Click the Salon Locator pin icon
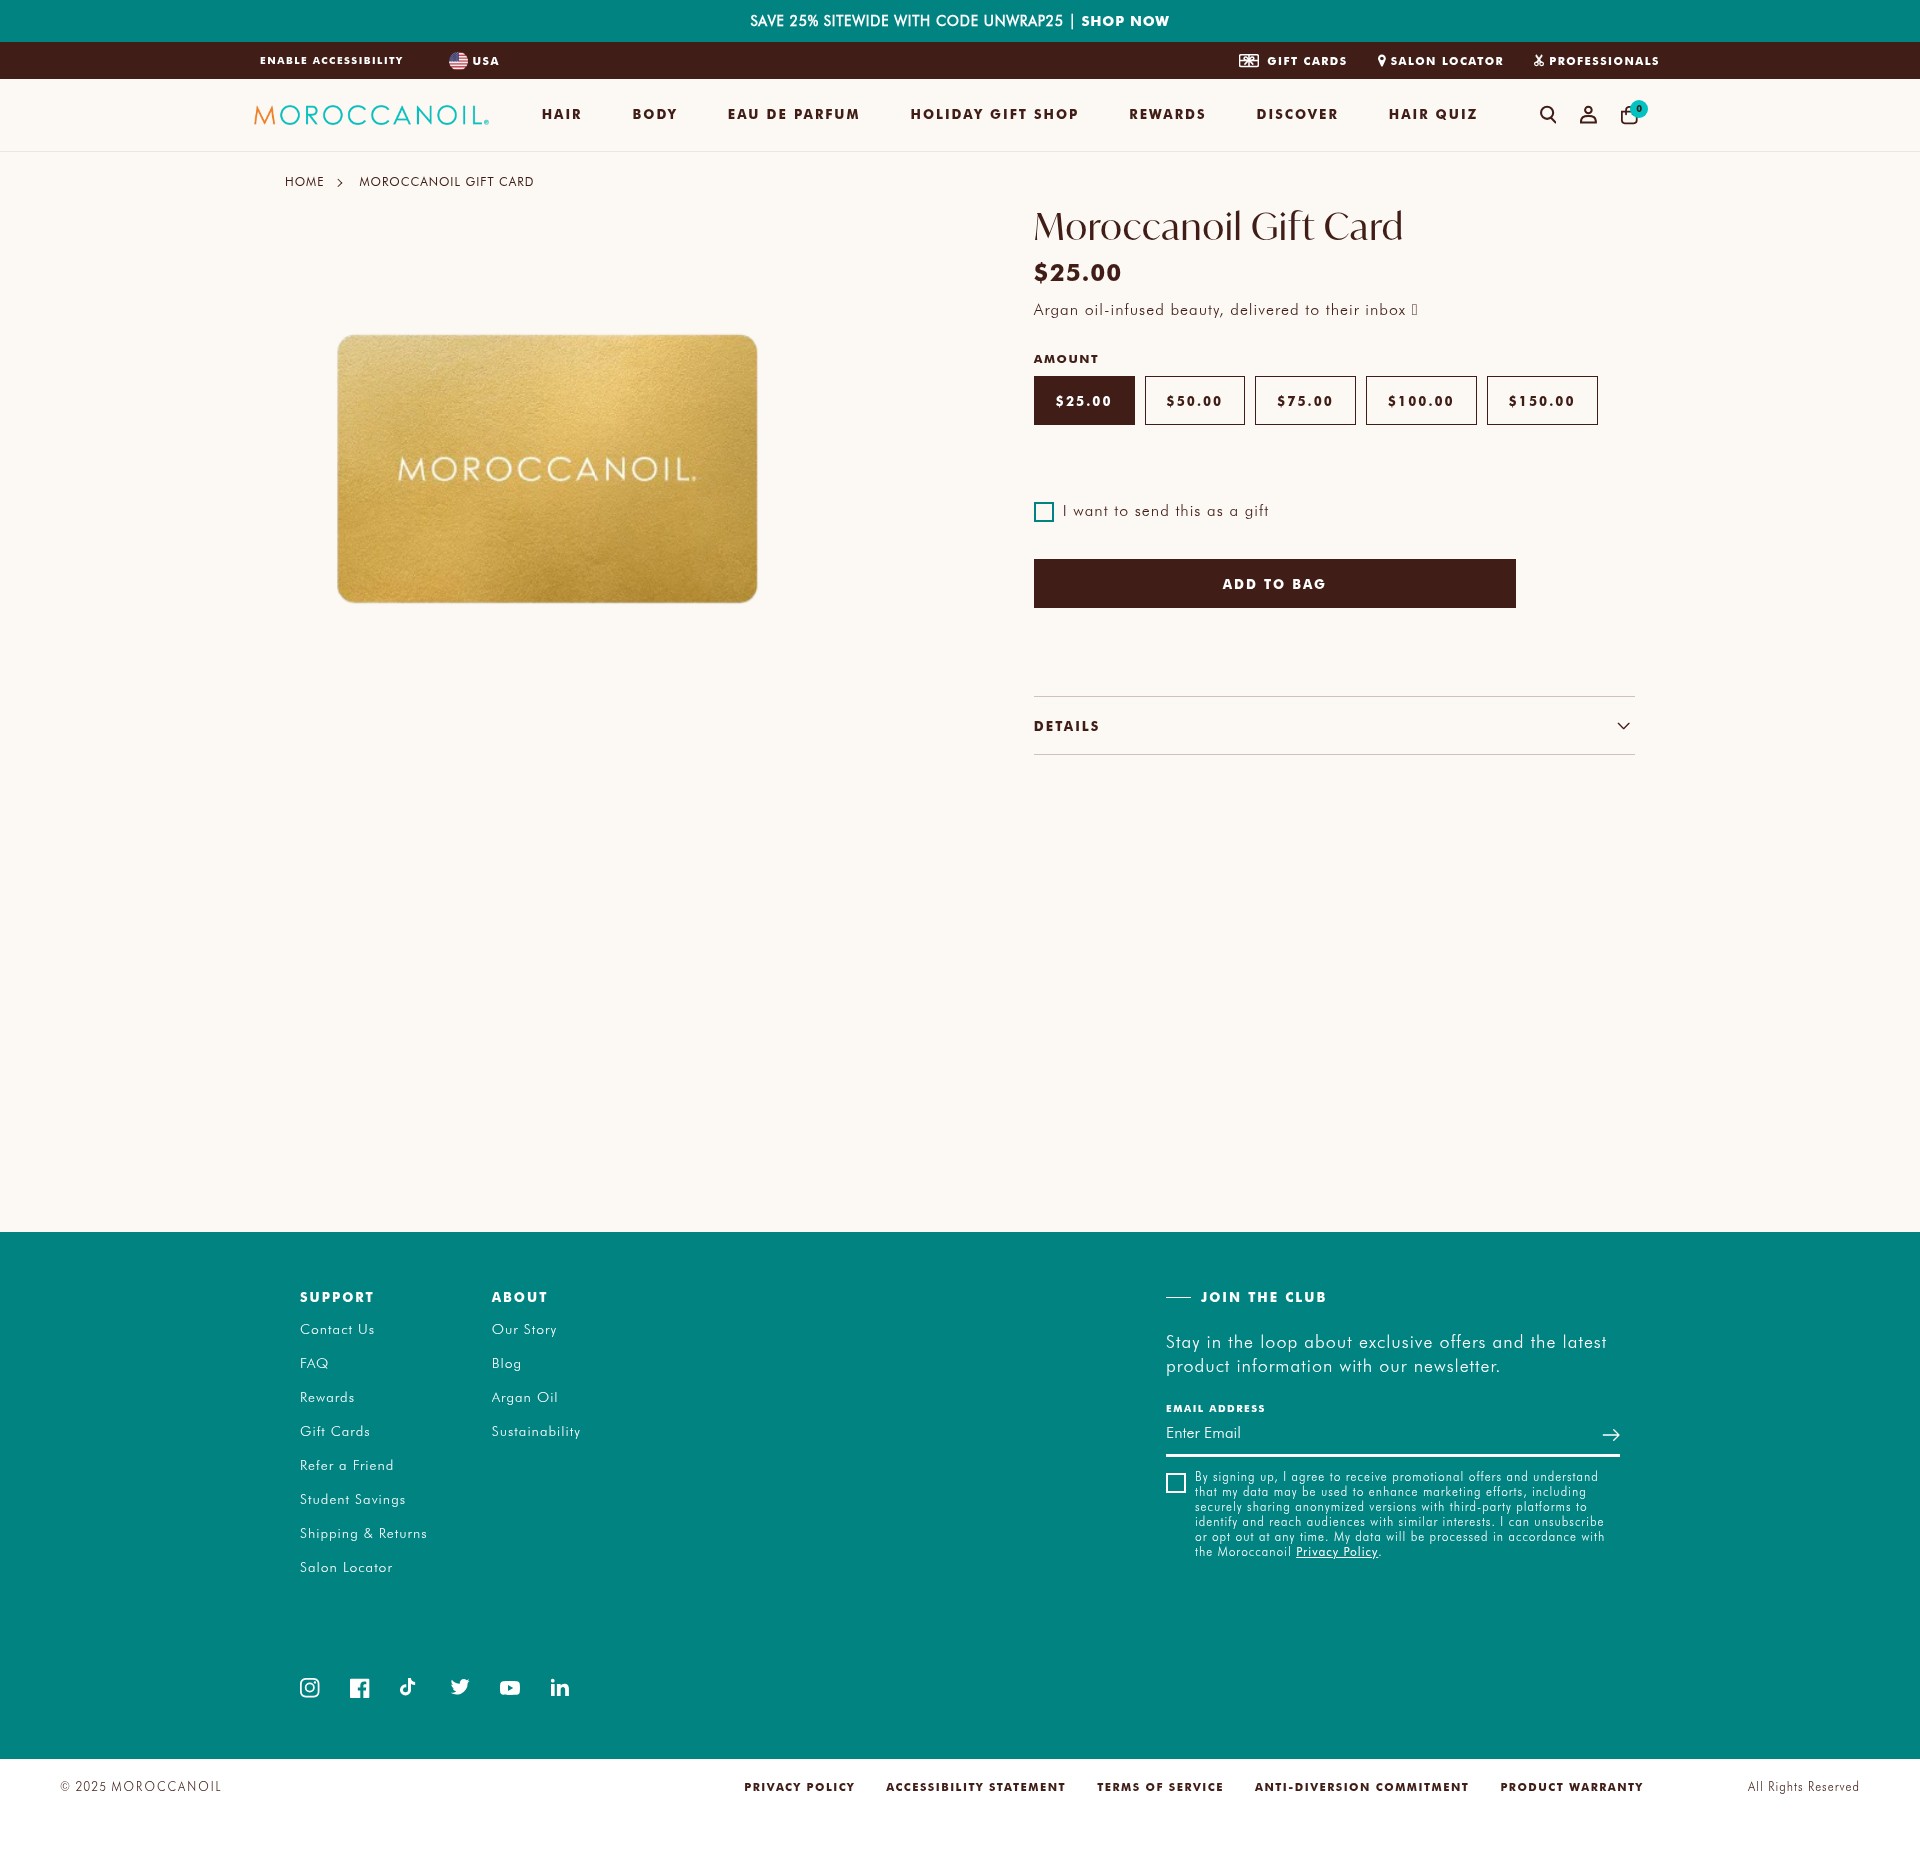 [1382, 61]
